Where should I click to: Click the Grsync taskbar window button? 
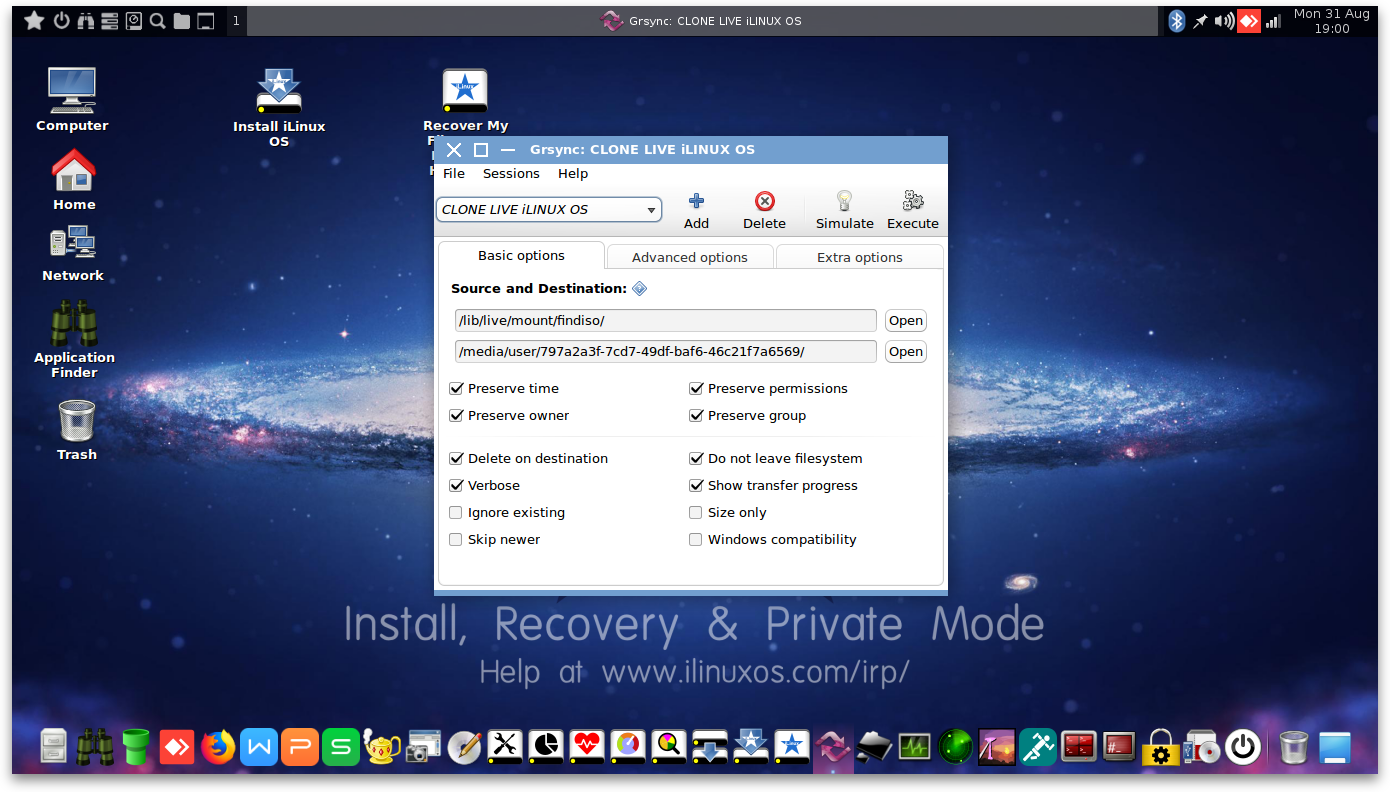(x=701, y=21)
